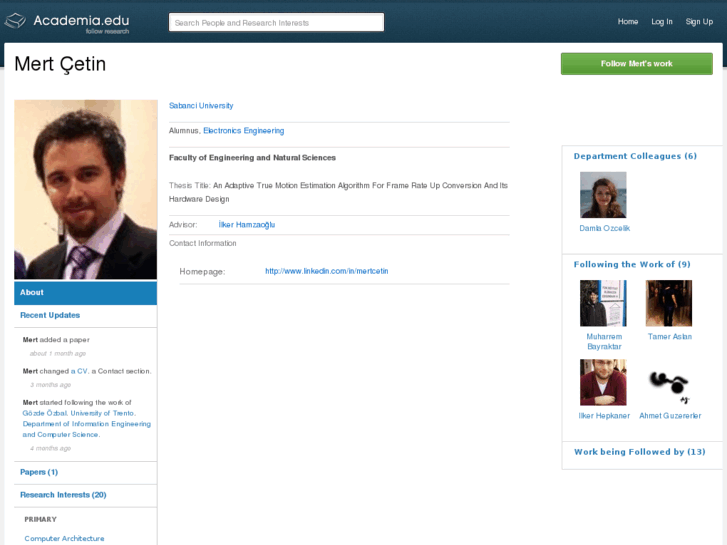Open advisor İlker Hamzaoğlu's profile

tap(247, 224)
